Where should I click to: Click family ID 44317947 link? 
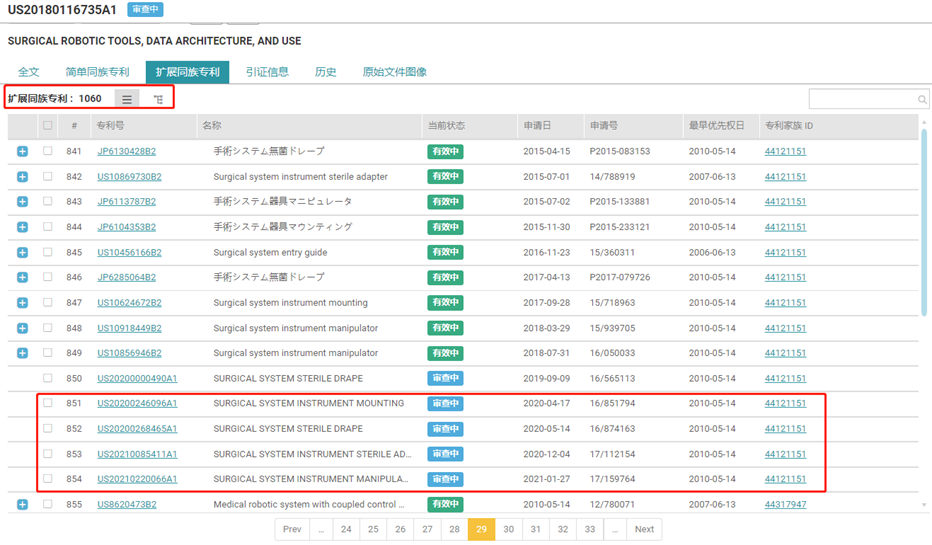785,505
